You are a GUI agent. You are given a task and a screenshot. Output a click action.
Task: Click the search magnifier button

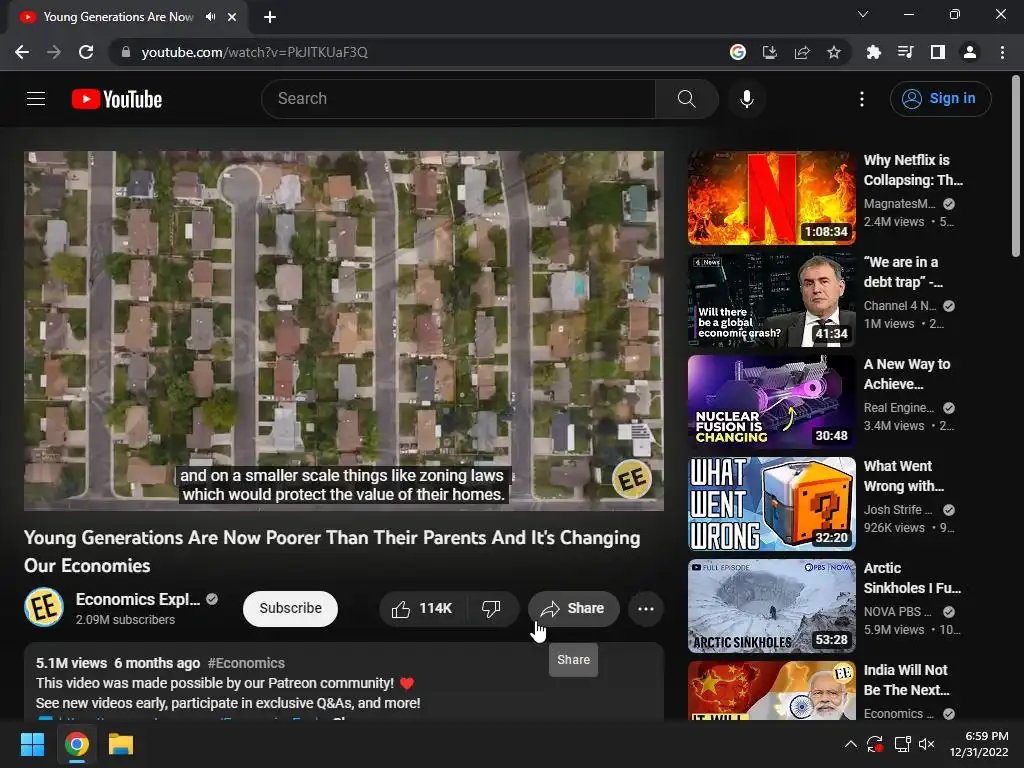(x=686, y=99)
